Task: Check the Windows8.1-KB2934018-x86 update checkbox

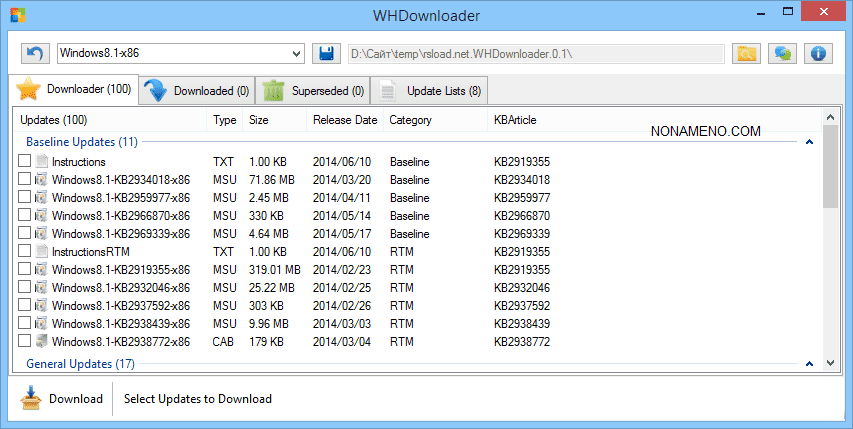Action: 25,180
